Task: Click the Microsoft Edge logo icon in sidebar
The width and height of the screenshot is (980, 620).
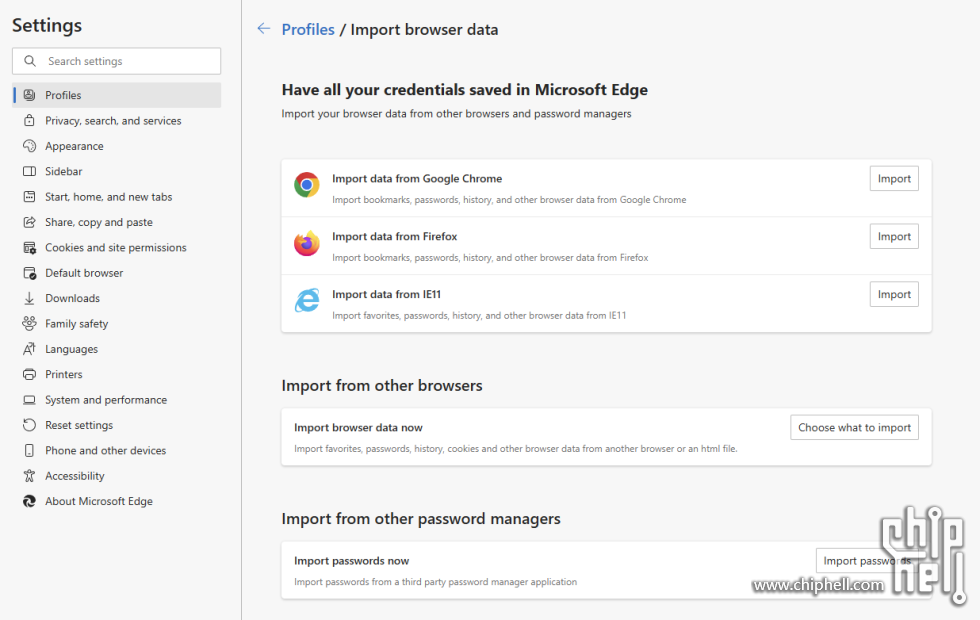Action: coord(29,501)
